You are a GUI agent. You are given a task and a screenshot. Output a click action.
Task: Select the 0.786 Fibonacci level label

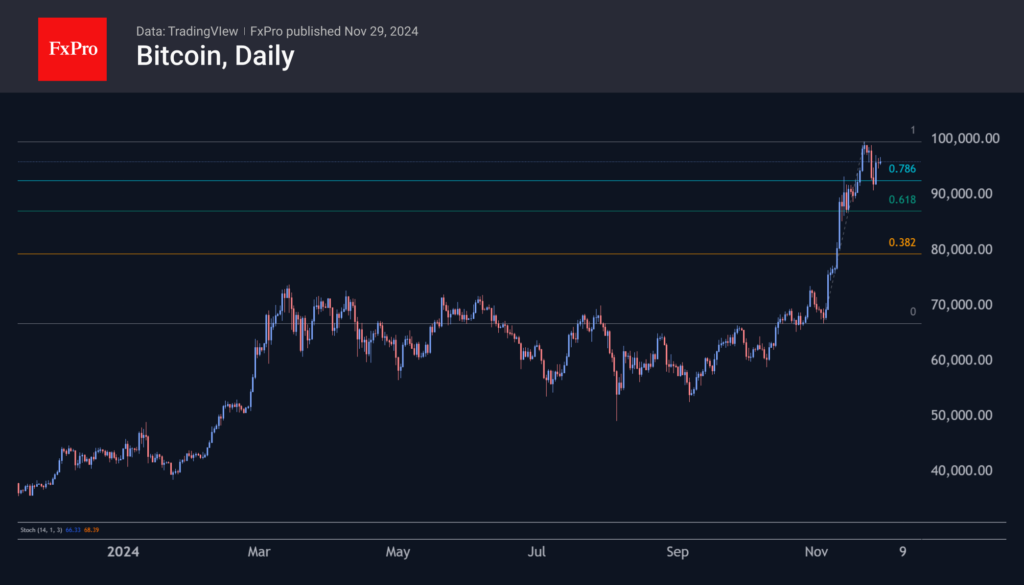pos(901,169)
